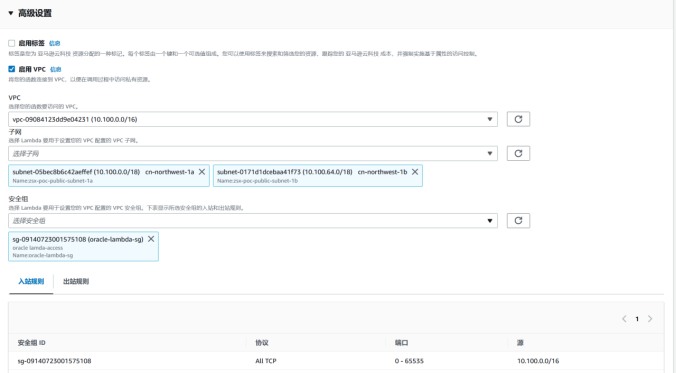Remove subnet cn-northwest-1a chip
This screenshot has height=373, width=676.
tap(202, 172)
